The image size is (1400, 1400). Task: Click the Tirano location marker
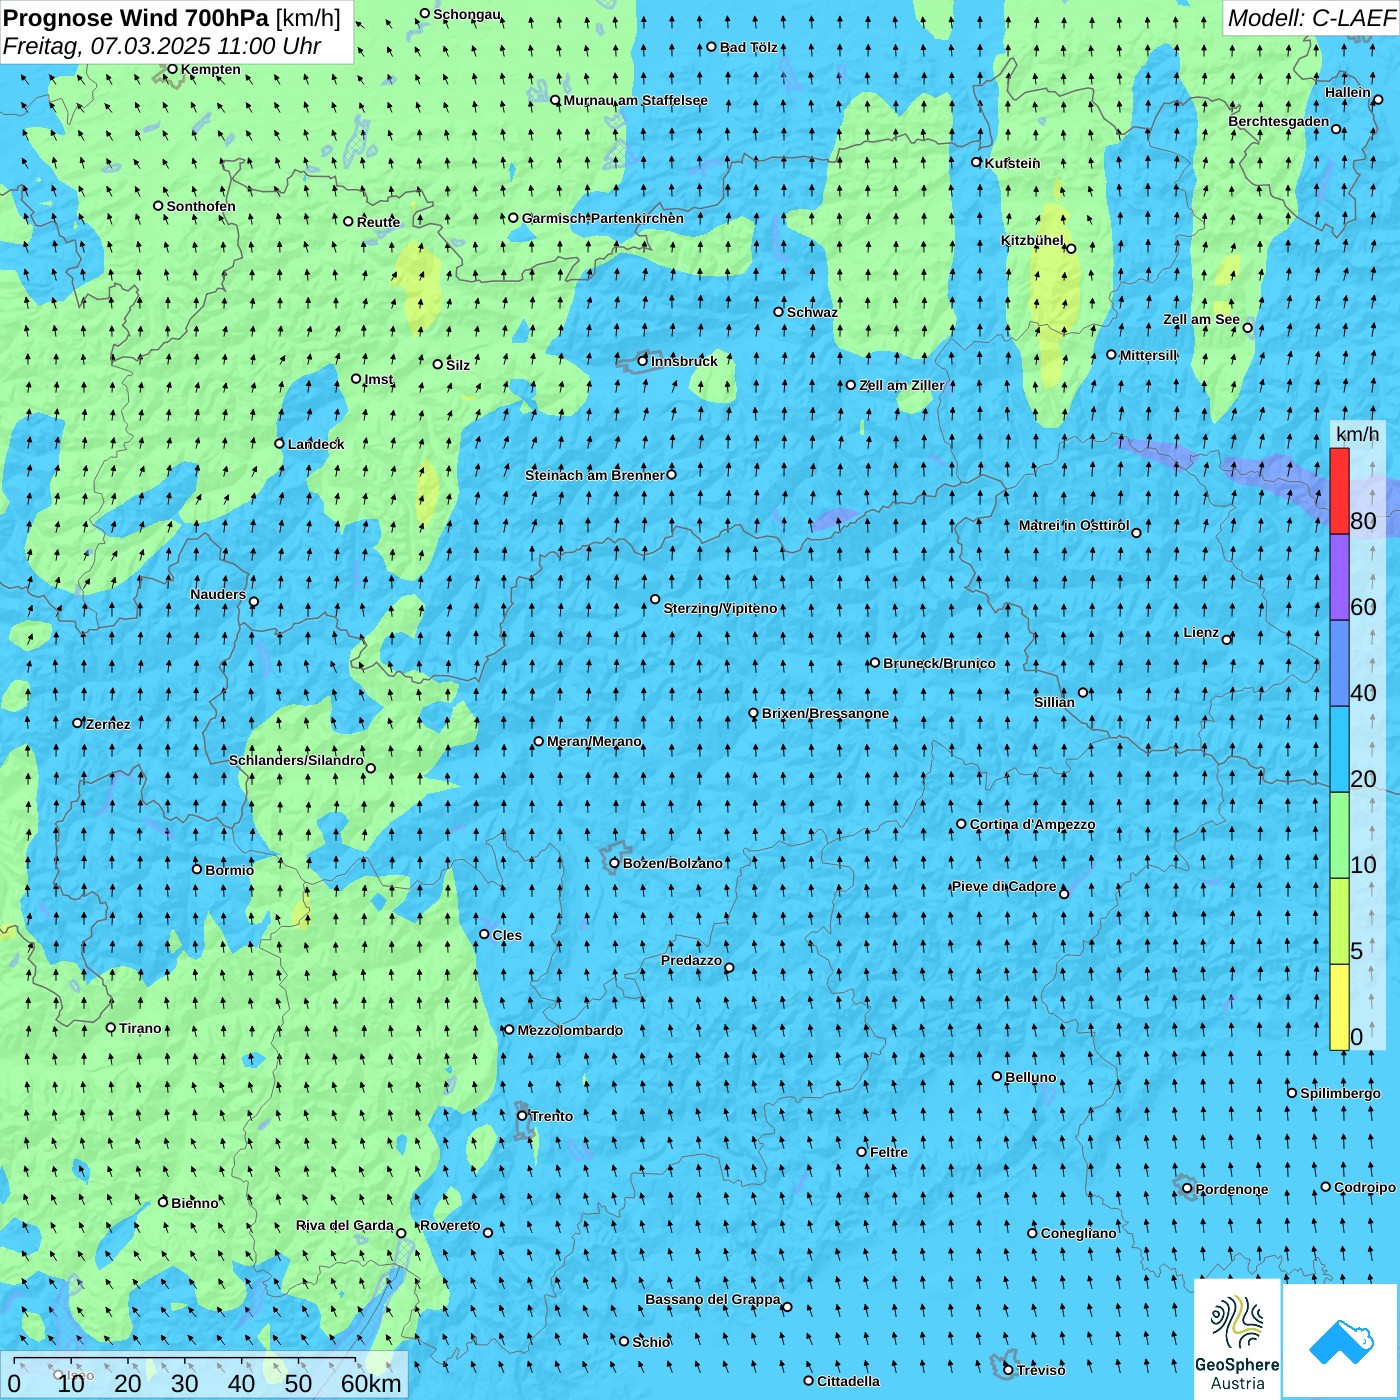click(x=111, y=1028)
